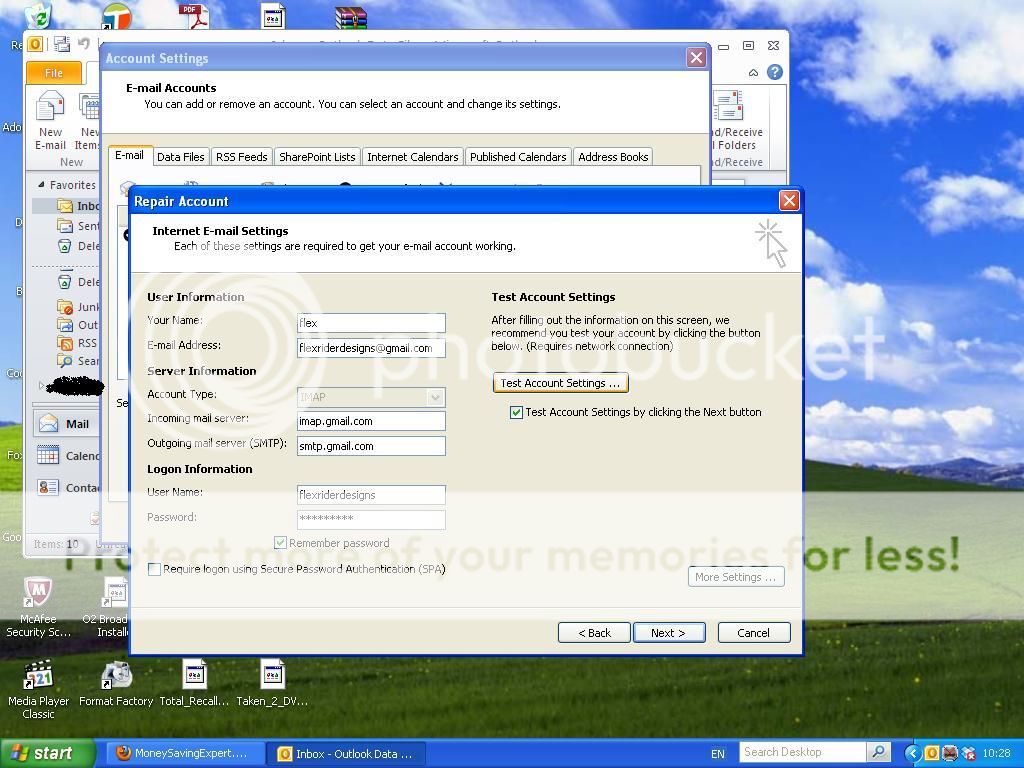1024x768 pixels.
Task: Open McAfee Security Scan desktop icon
Action: coord(38,595)
